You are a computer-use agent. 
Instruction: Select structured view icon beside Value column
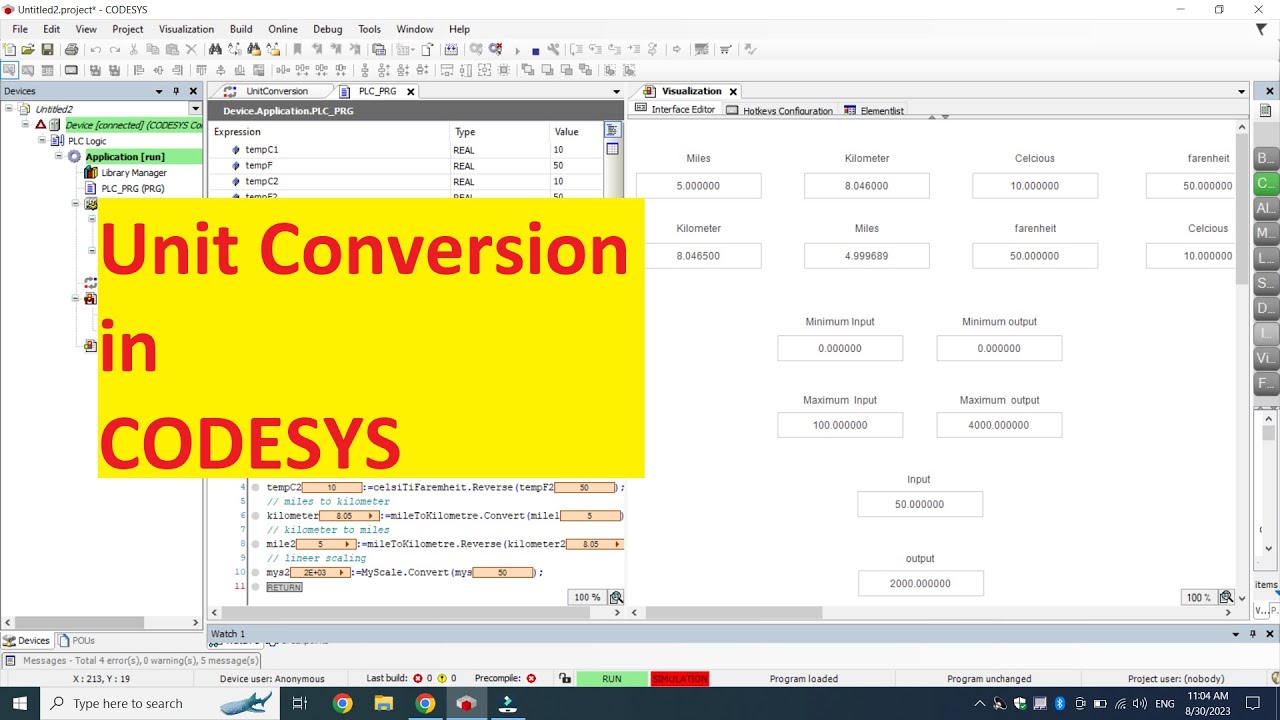[612, 130]
